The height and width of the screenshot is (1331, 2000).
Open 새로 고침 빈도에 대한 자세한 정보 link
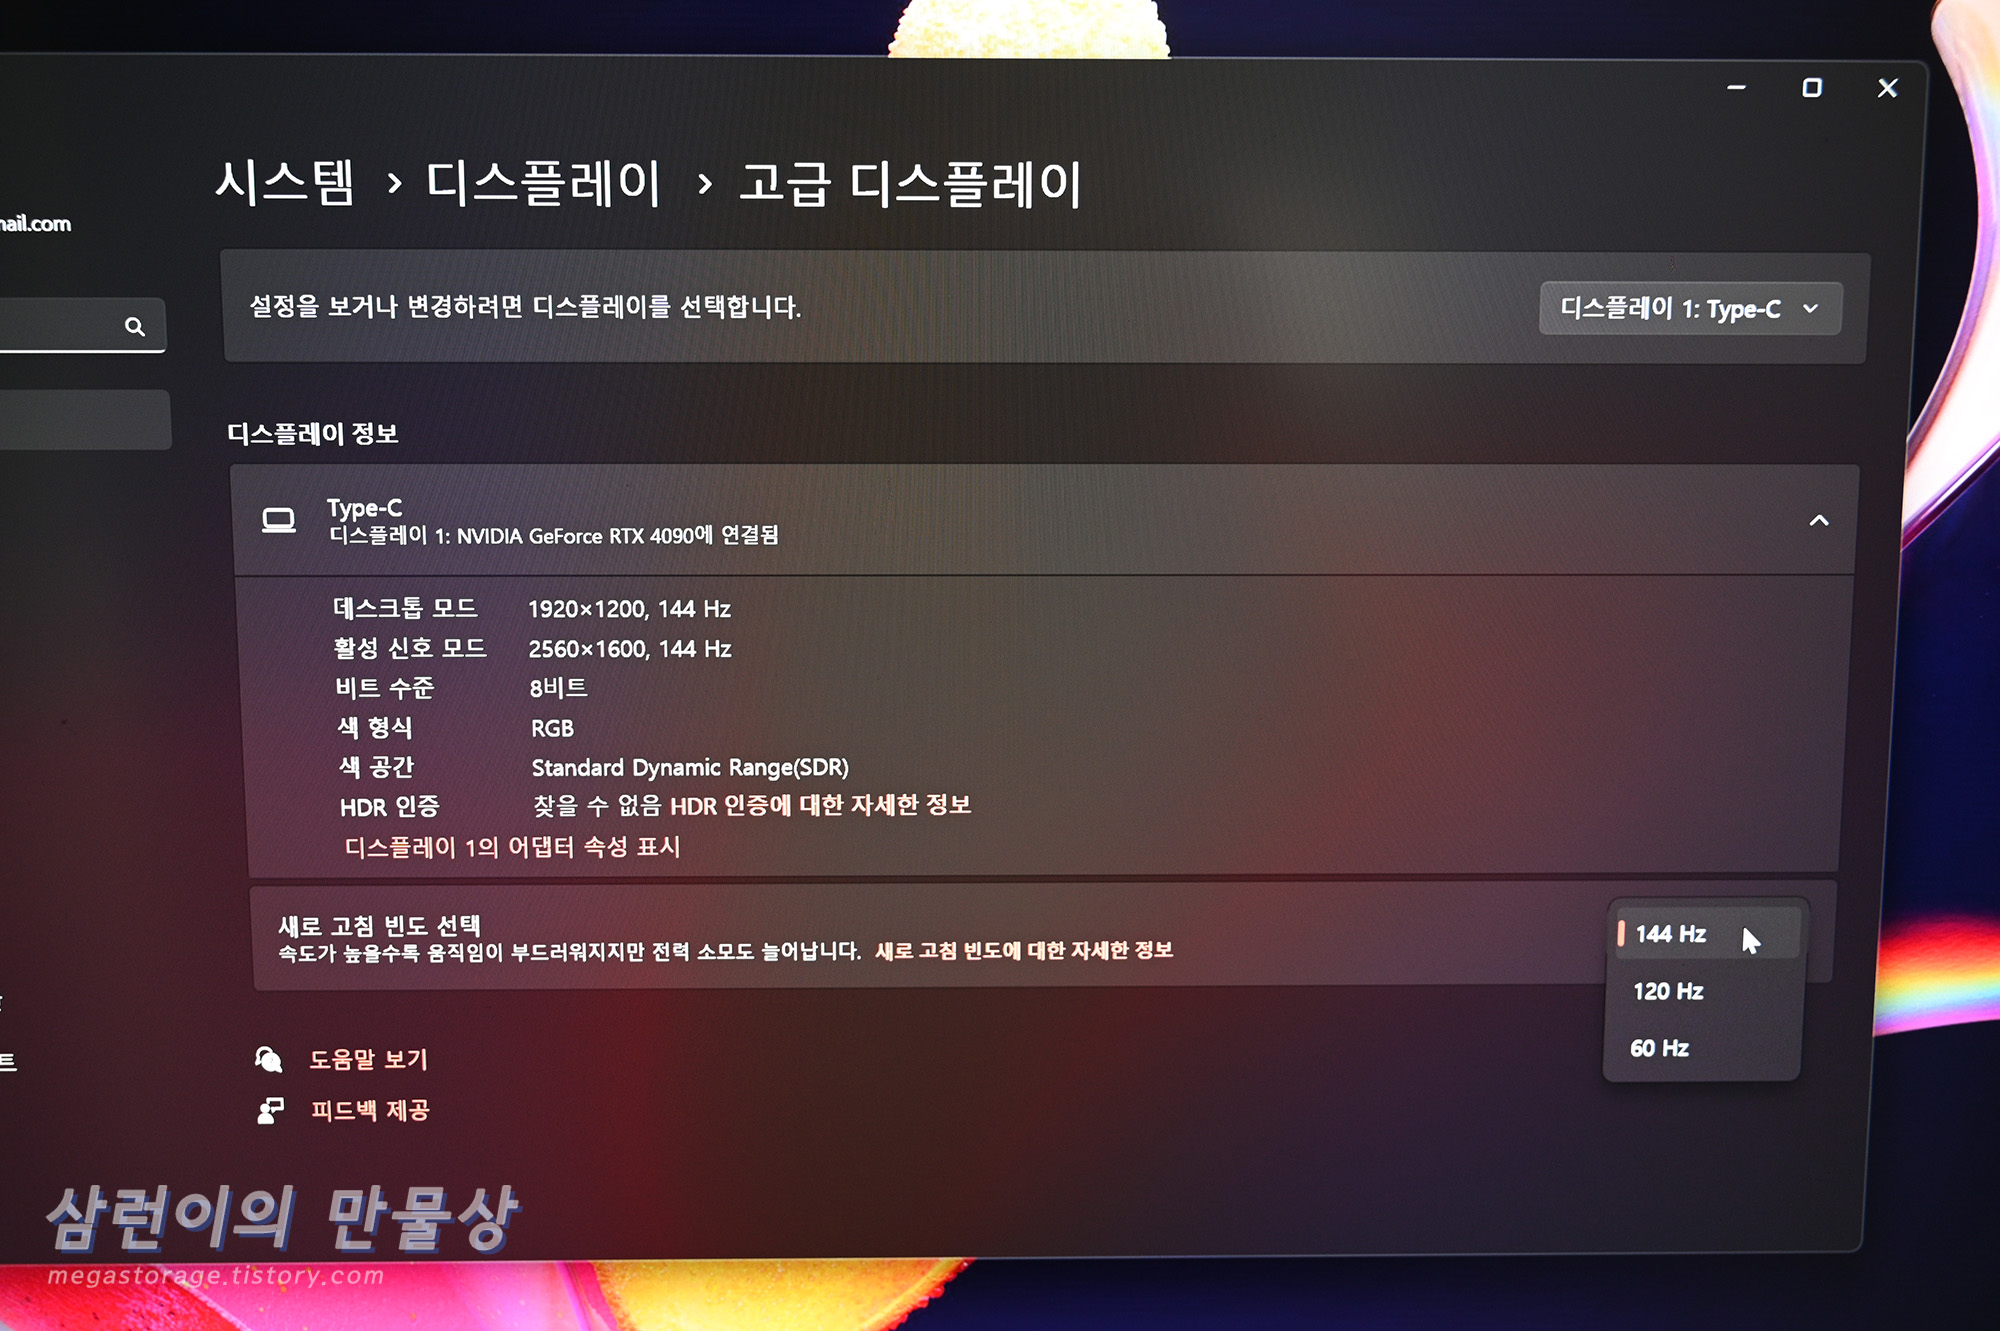(1023, 950)
